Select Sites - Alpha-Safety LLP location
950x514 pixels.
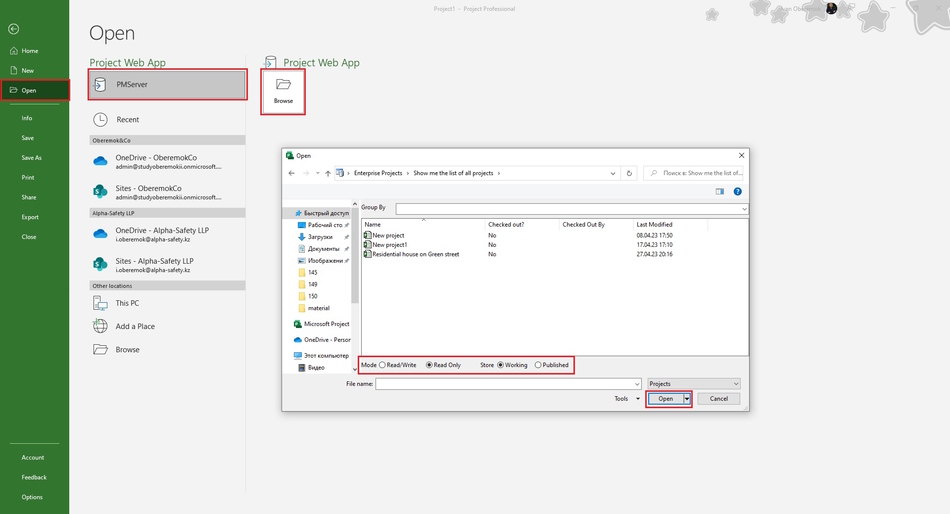(x=167, y=265)
